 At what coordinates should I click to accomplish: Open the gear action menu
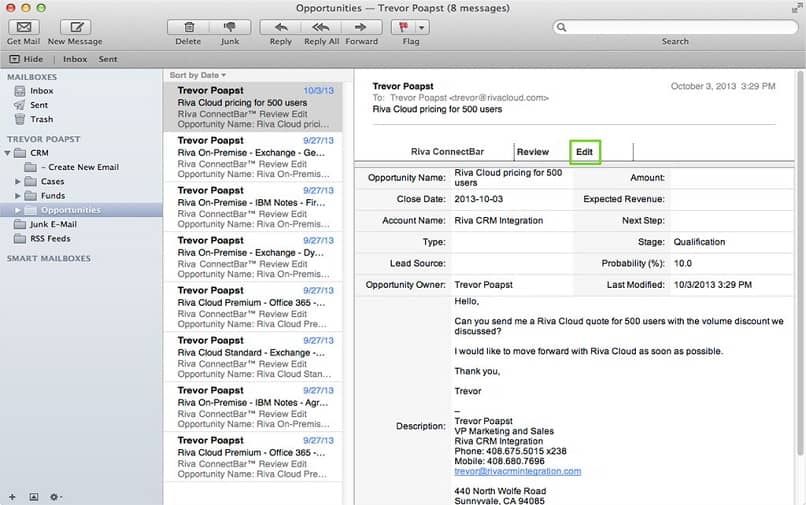click(55, 497)
